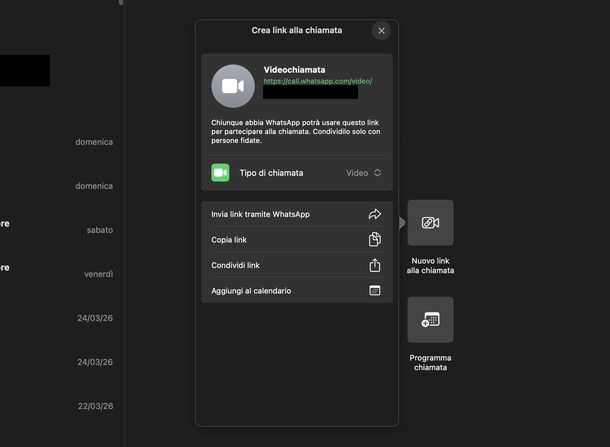This screenshot has width=610, height=447.
Task: Select first 24/03/26 chat row
Action: pyautogui.click(x=95, y=318)
